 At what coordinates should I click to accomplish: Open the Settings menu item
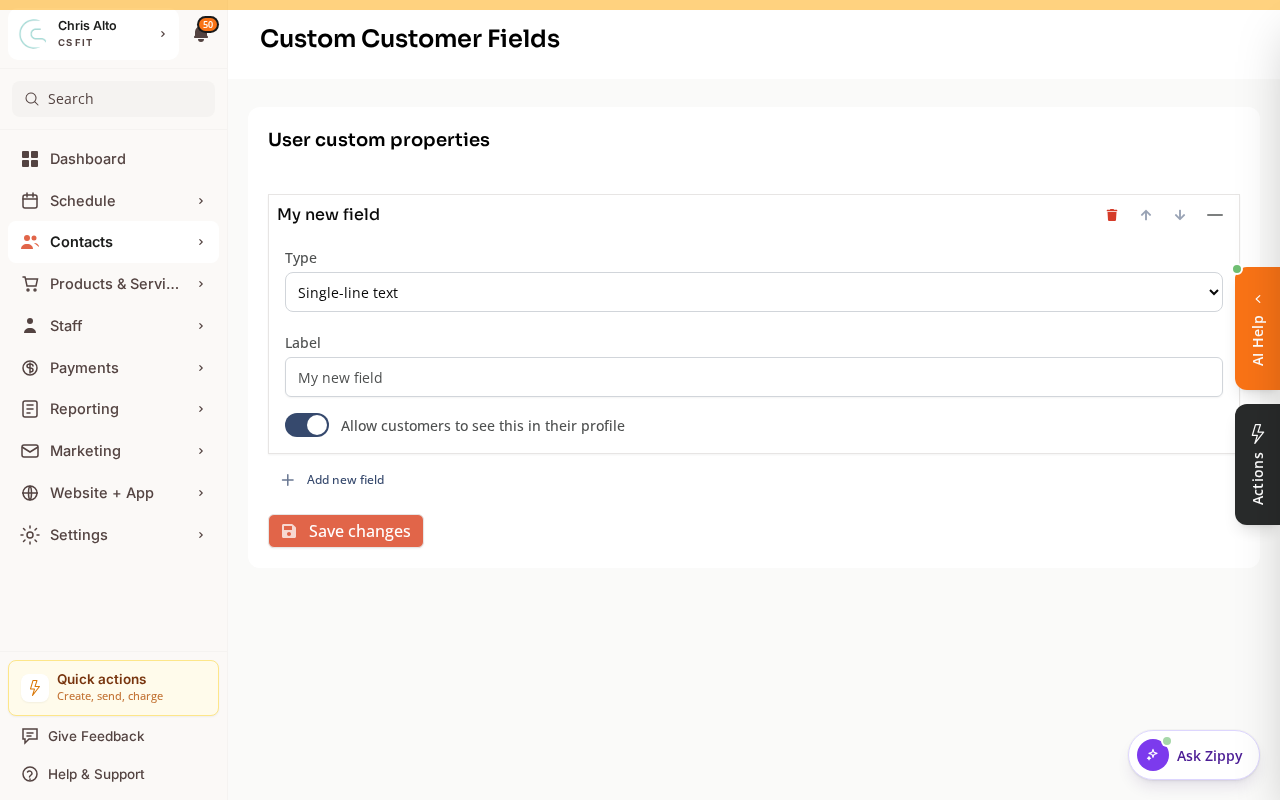[113, 535]
